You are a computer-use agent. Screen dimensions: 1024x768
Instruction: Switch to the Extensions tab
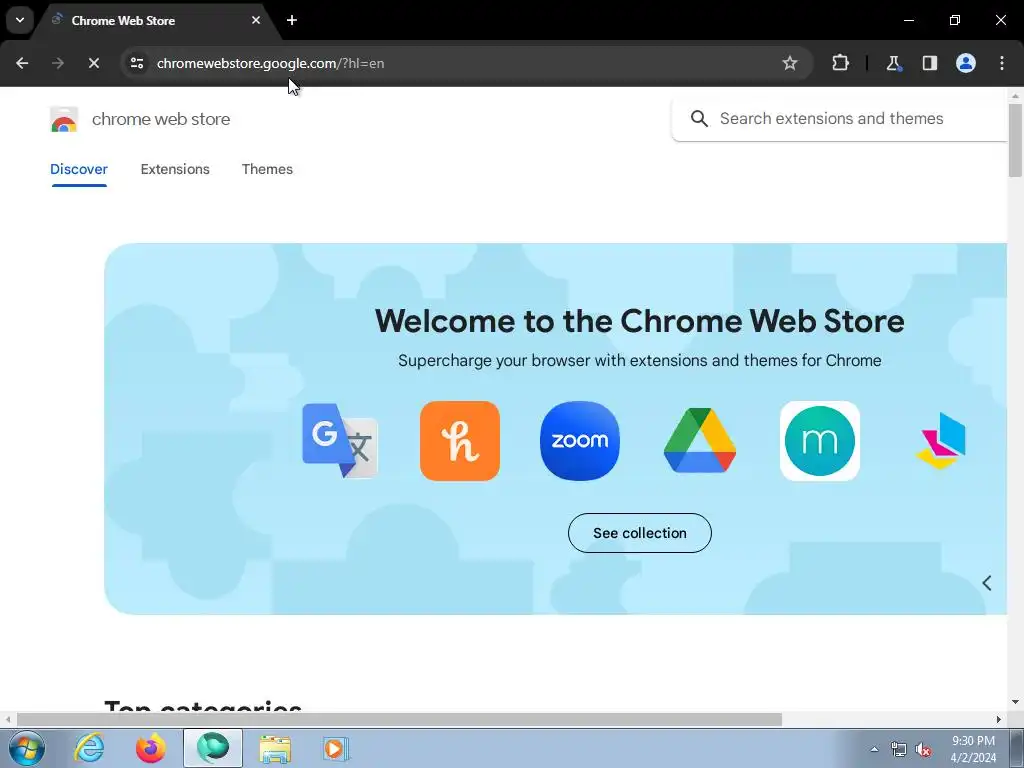(175, 169)
